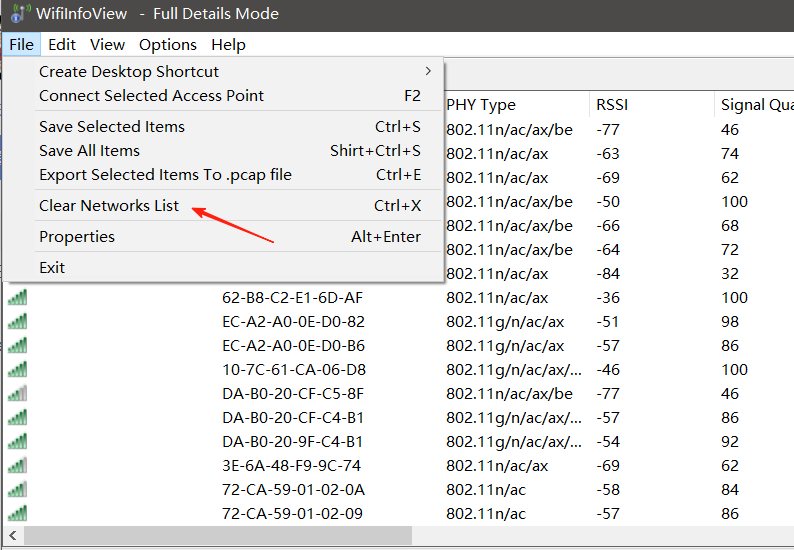Click signal icon for 3E-6A-48-F9-9C-74 row
The height and width of the screenshot is (550, 794).
pyautogui.click(x=18, y=465)
